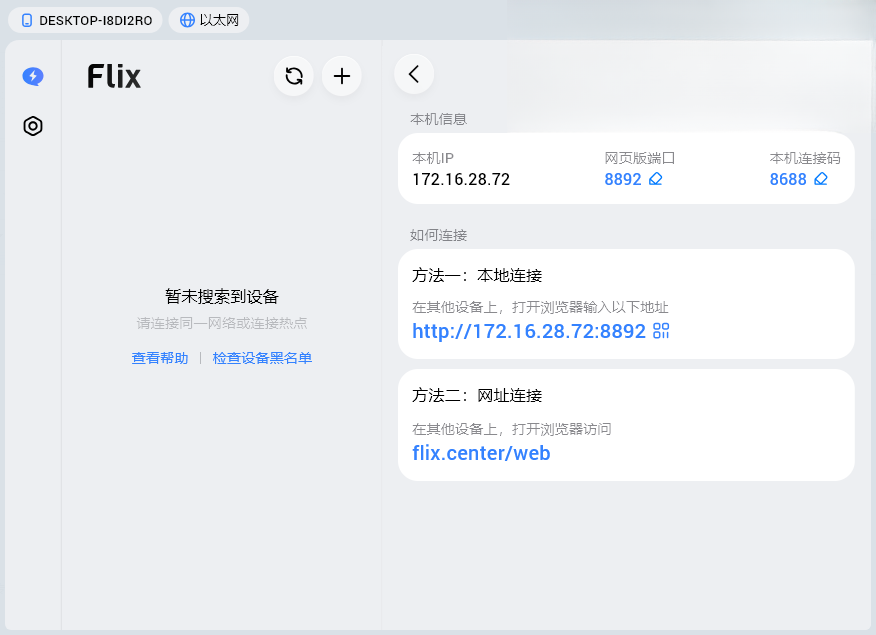Go back using the left arrow
Image resolution: width=876 pixels, height=635 pixels.
[414, 74]
